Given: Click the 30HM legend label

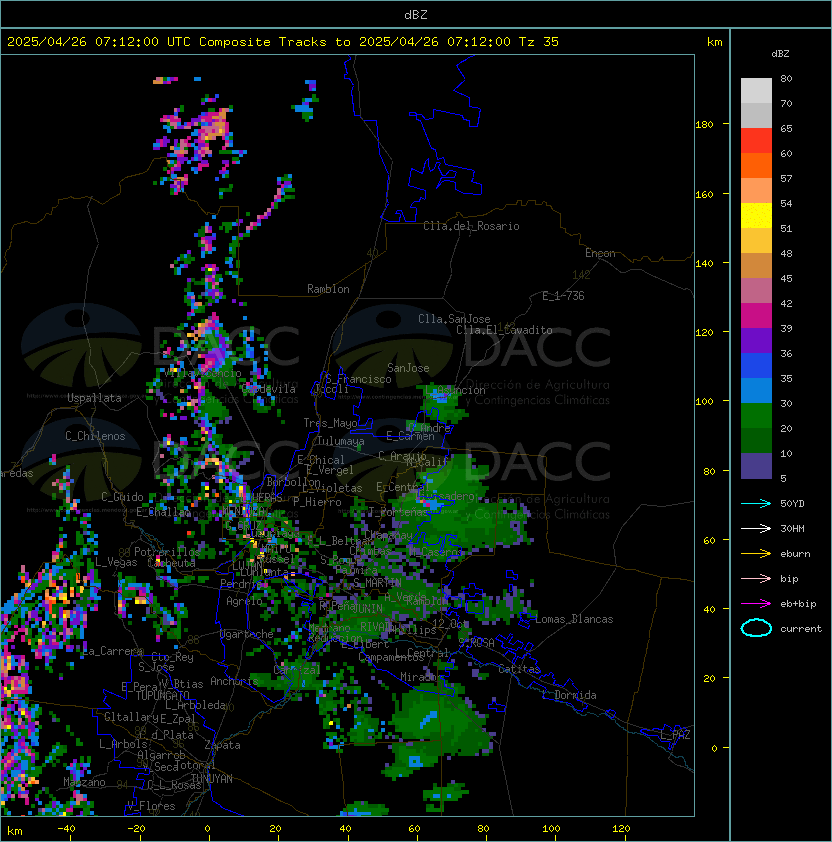Looking at the screenshot, I should click(792, 528).
